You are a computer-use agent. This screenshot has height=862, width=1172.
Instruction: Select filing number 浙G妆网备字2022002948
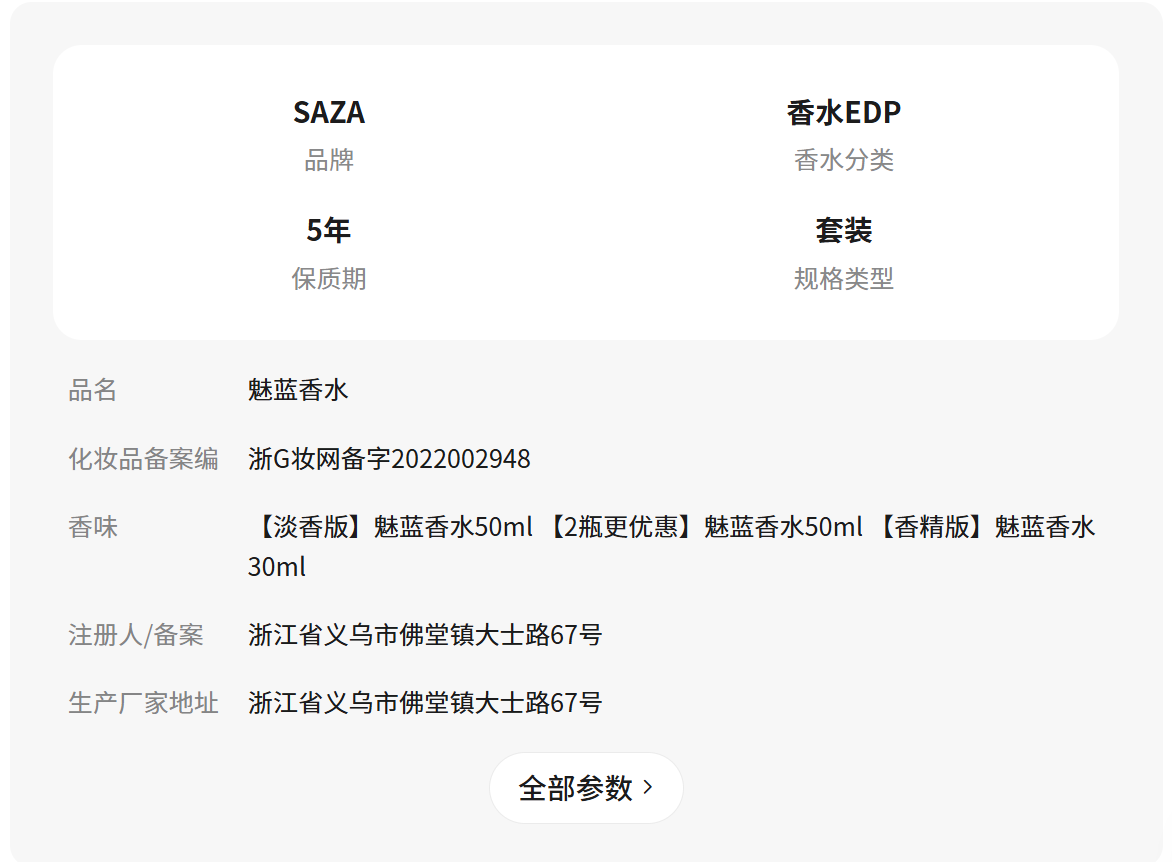(x=389, y=459)
